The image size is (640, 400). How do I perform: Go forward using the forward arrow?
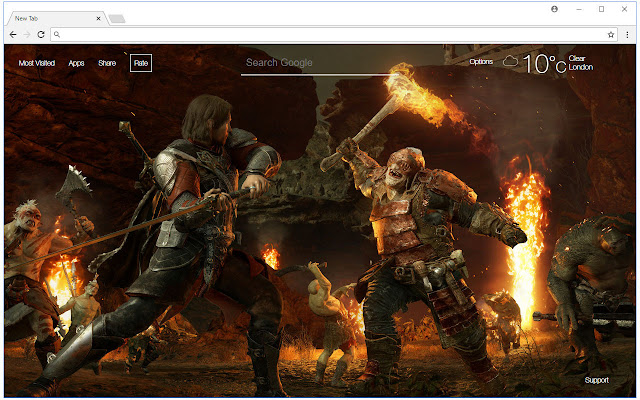point(27,35)
